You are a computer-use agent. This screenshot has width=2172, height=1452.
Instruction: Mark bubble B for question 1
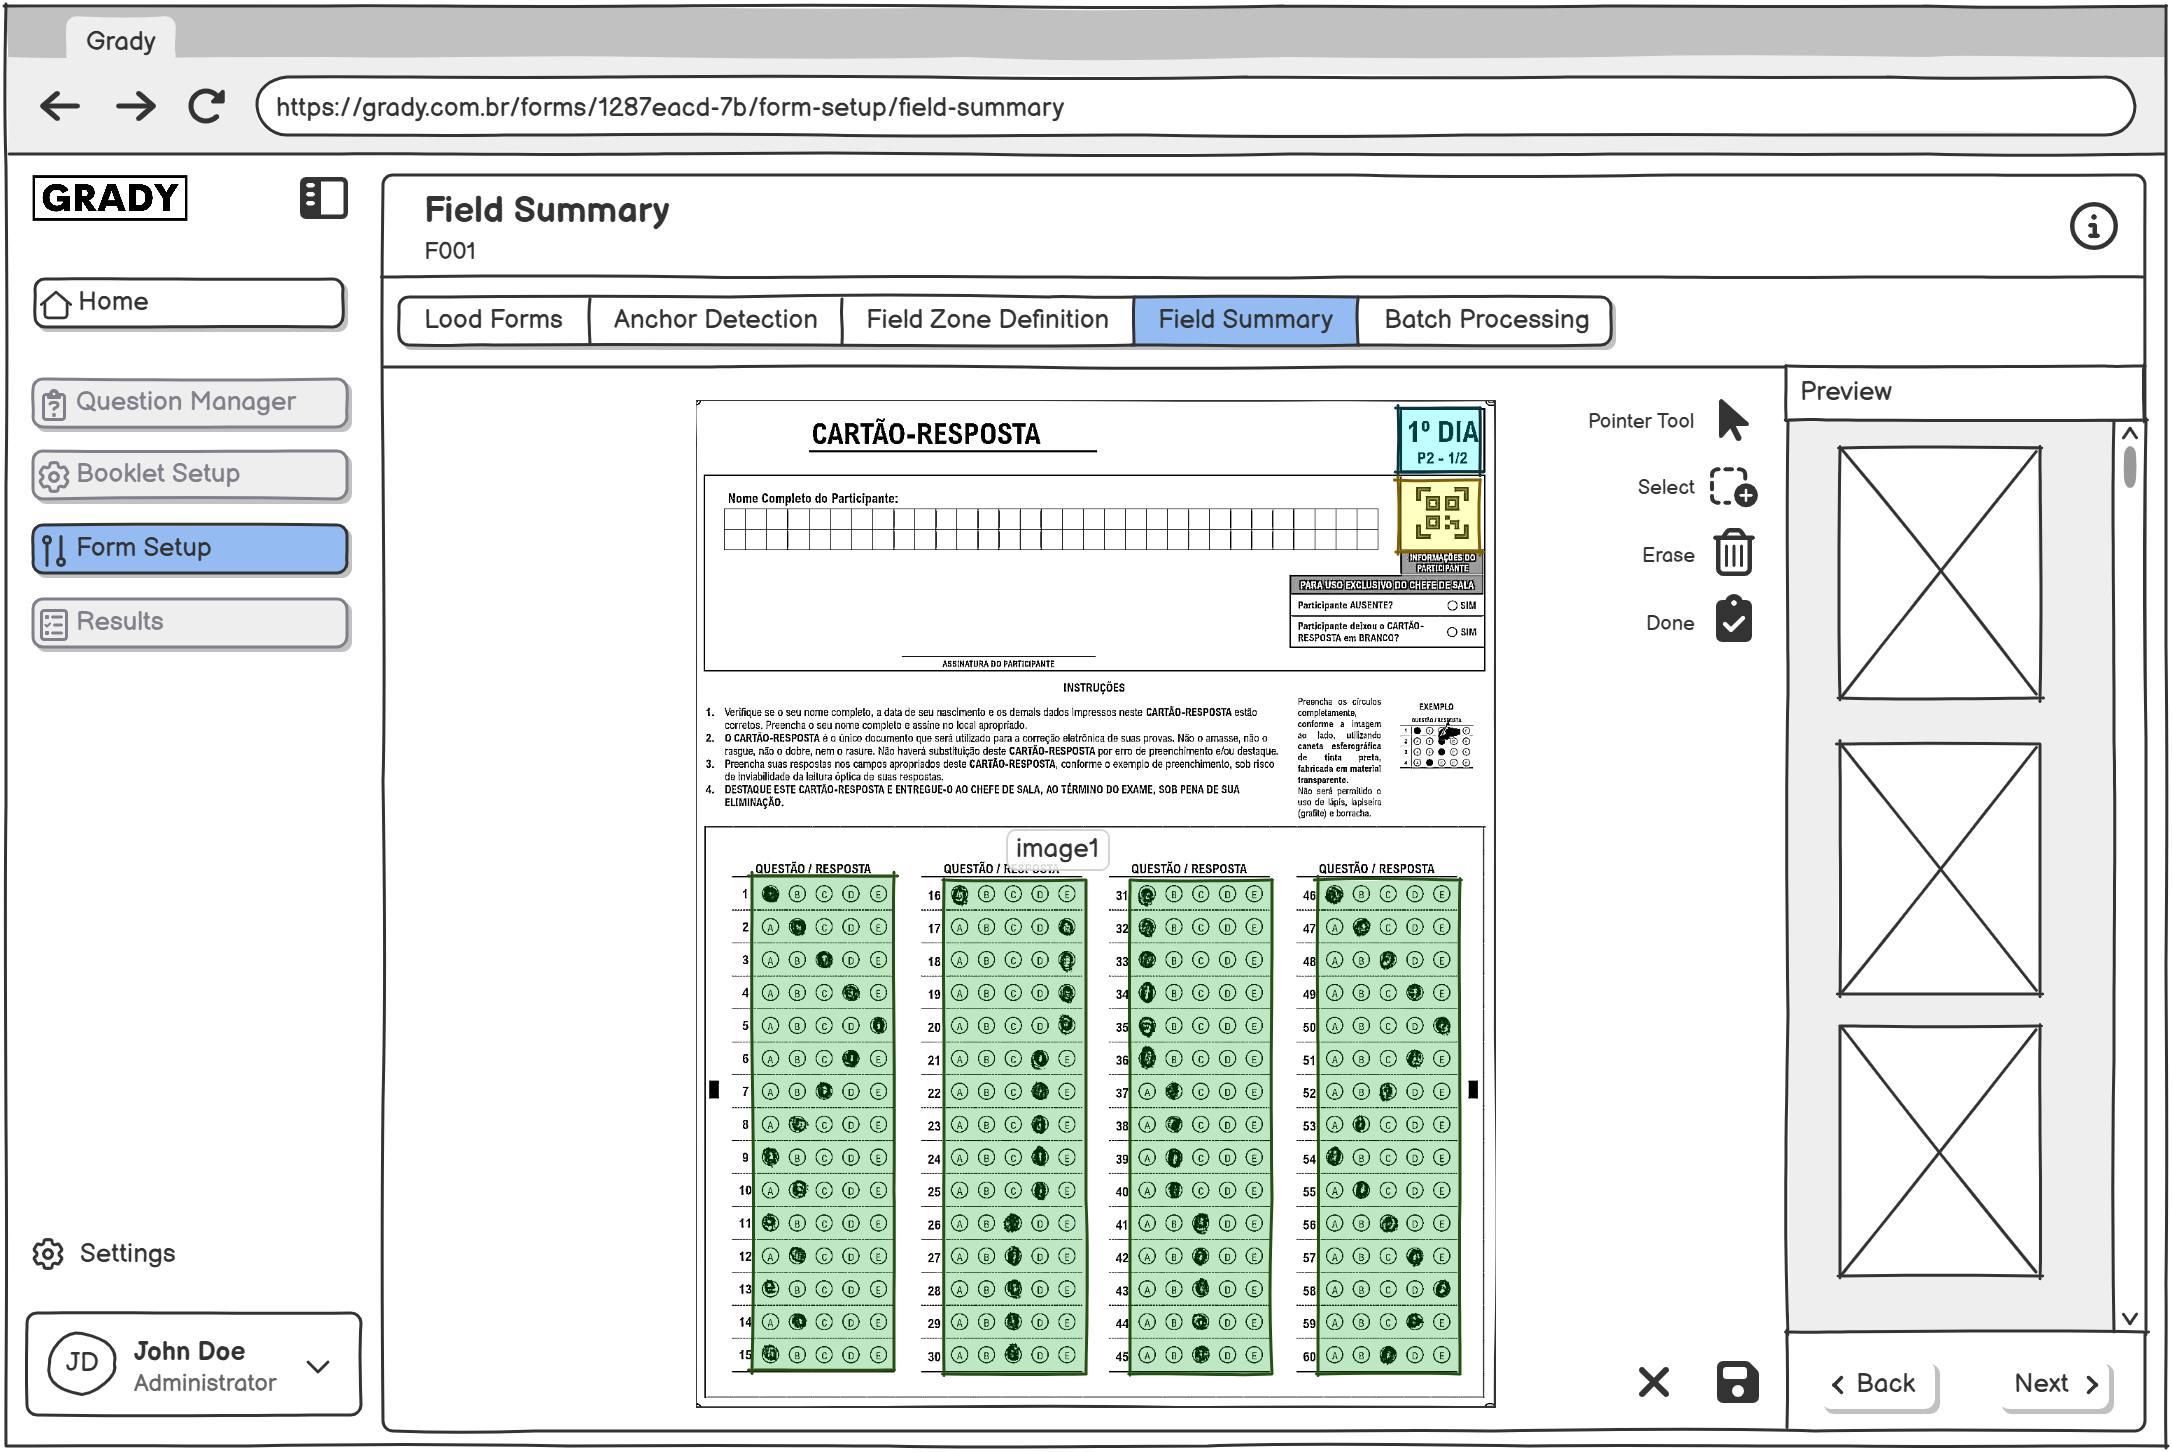point(796,893)
